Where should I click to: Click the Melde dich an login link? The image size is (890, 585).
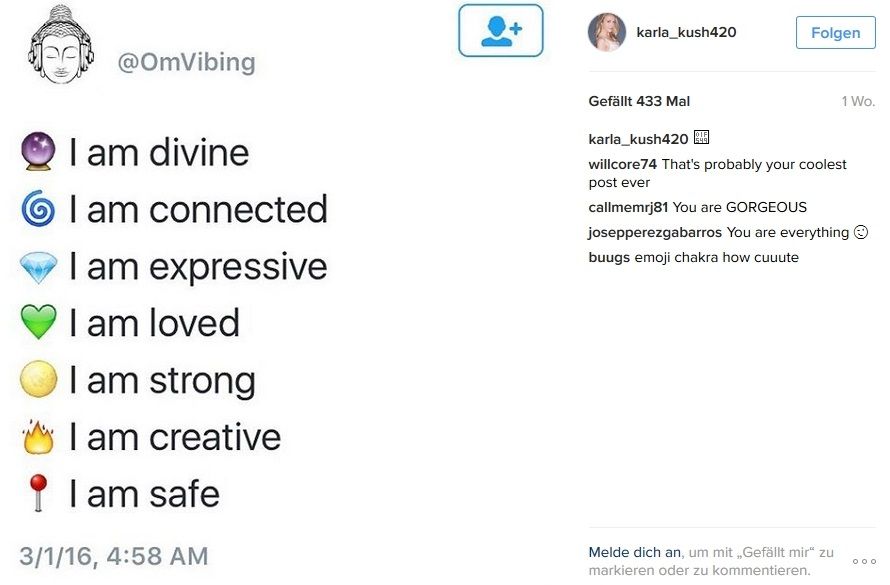click(x=634, y=552)
